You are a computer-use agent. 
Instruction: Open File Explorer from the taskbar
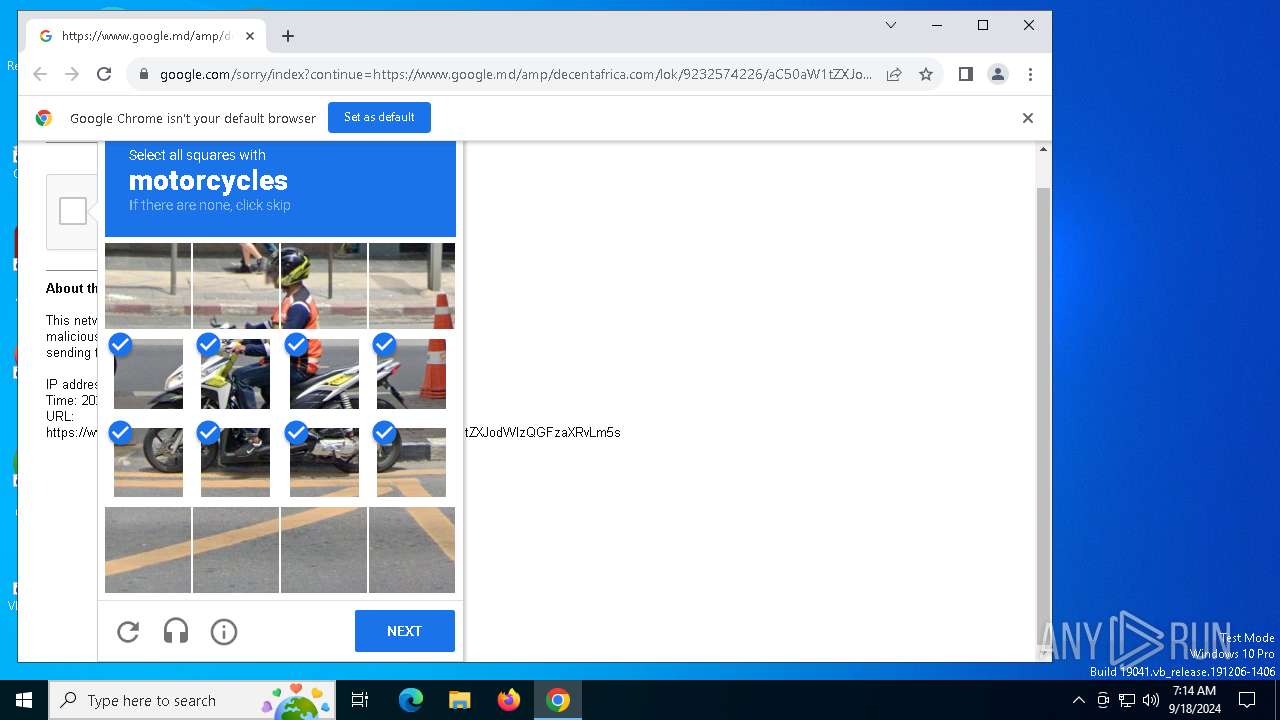459,700
